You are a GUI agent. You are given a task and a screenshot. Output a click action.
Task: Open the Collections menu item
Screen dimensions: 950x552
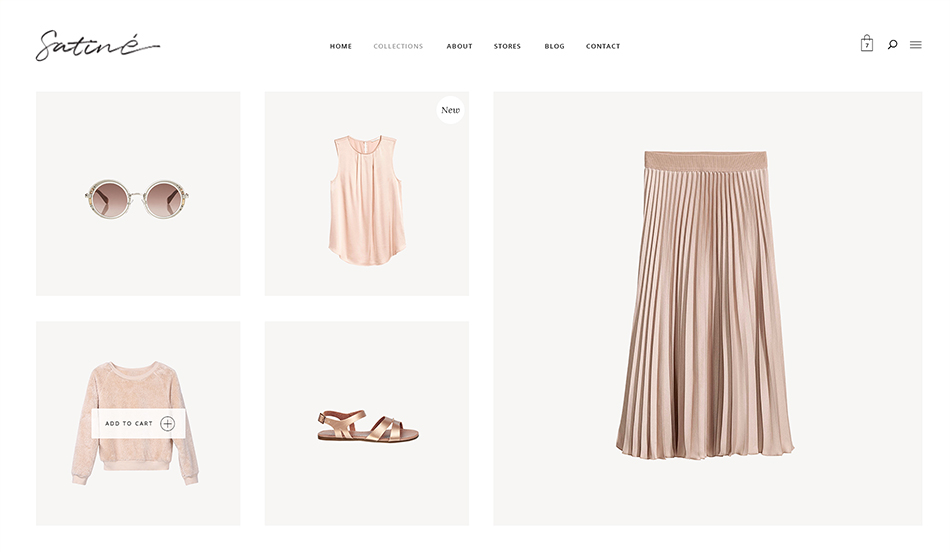coord(398,46)
